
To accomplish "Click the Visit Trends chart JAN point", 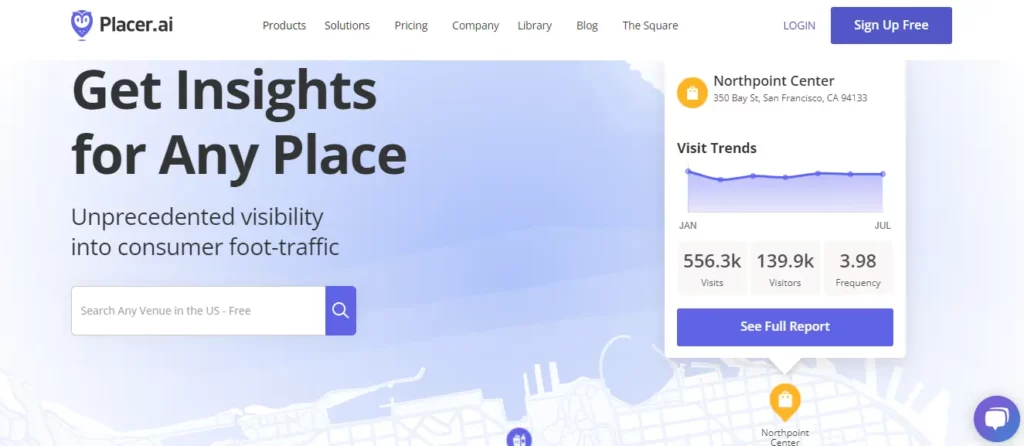I will (x=688, y=171).
